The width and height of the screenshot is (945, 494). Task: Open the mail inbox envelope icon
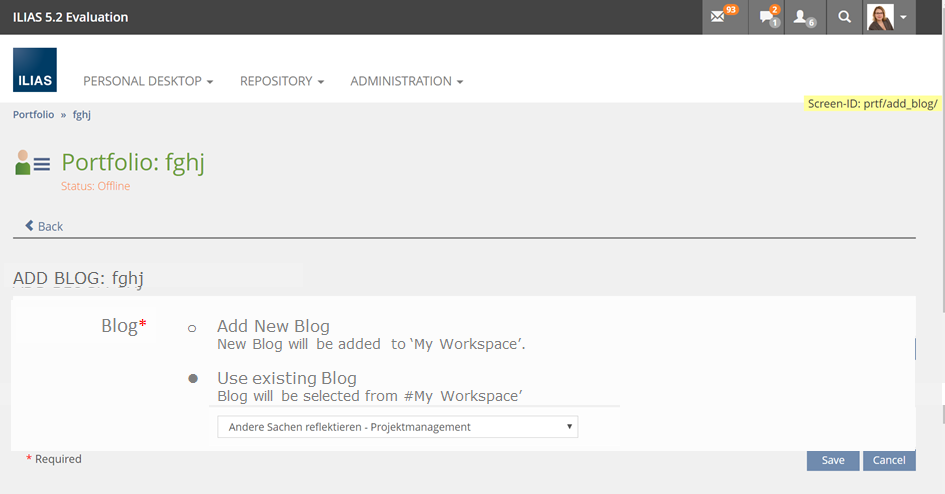tap(718, 17)
